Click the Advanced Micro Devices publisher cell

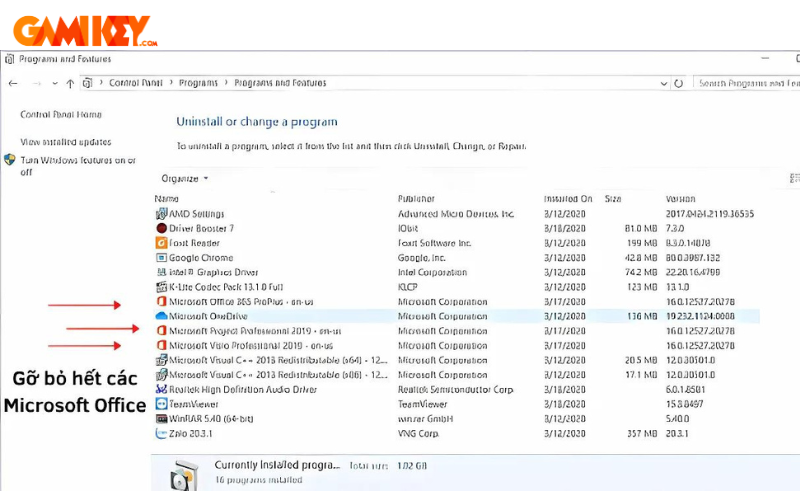click(456, 214)
